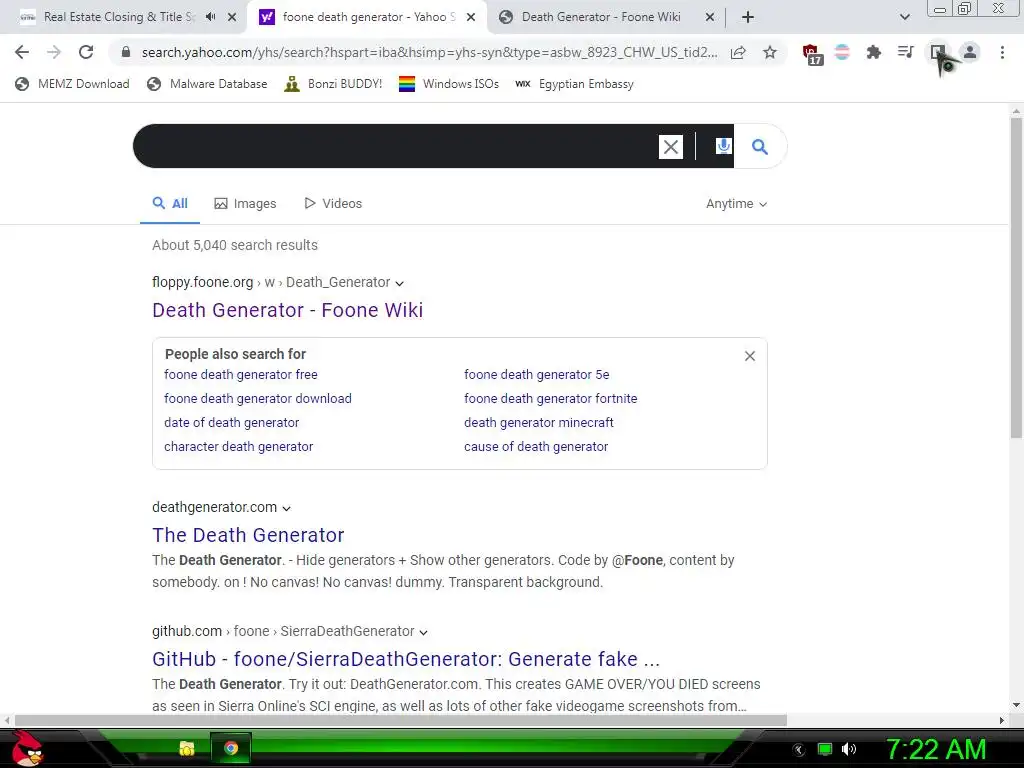Open the Extensions puzzle piece menu
Screen dimensions: 1024x768
(x=874, y=52)
